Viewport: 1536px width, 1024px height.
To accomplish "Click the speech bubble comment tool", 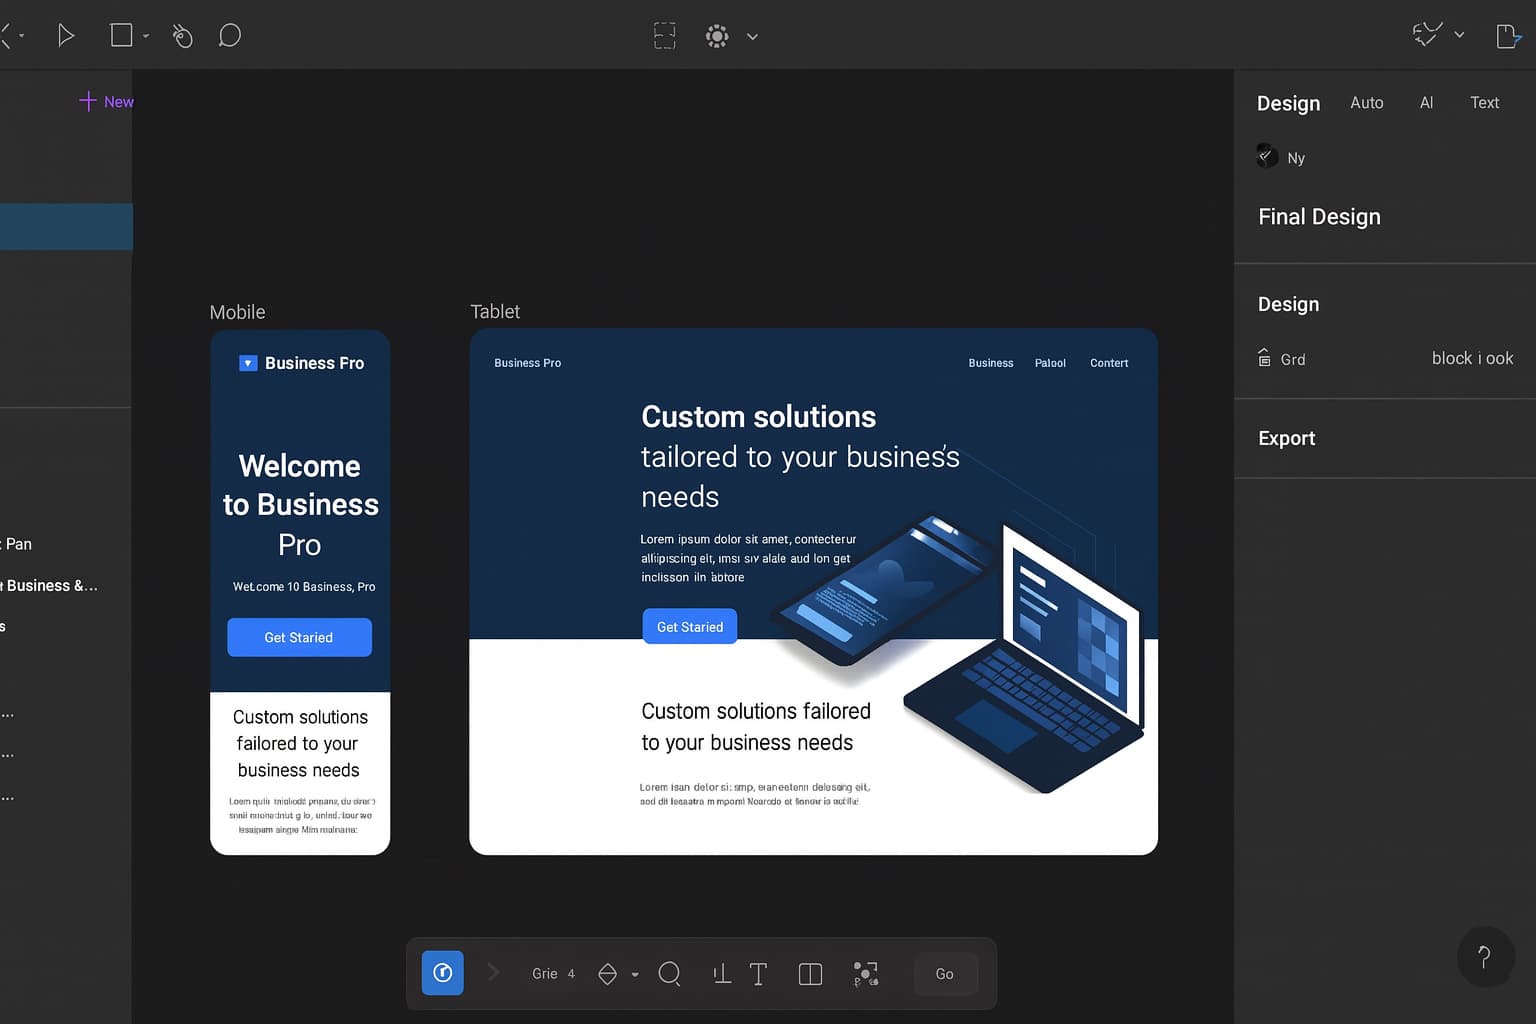I will (230, 36).
